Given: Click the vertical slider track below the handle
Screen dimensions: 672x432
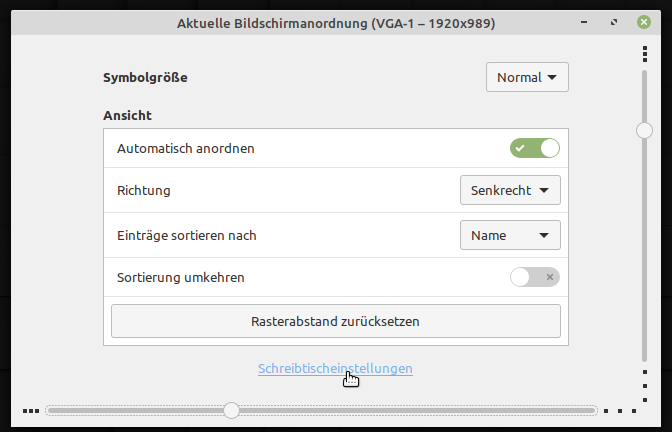Looking at the screenshot, I should coord(645,250).
